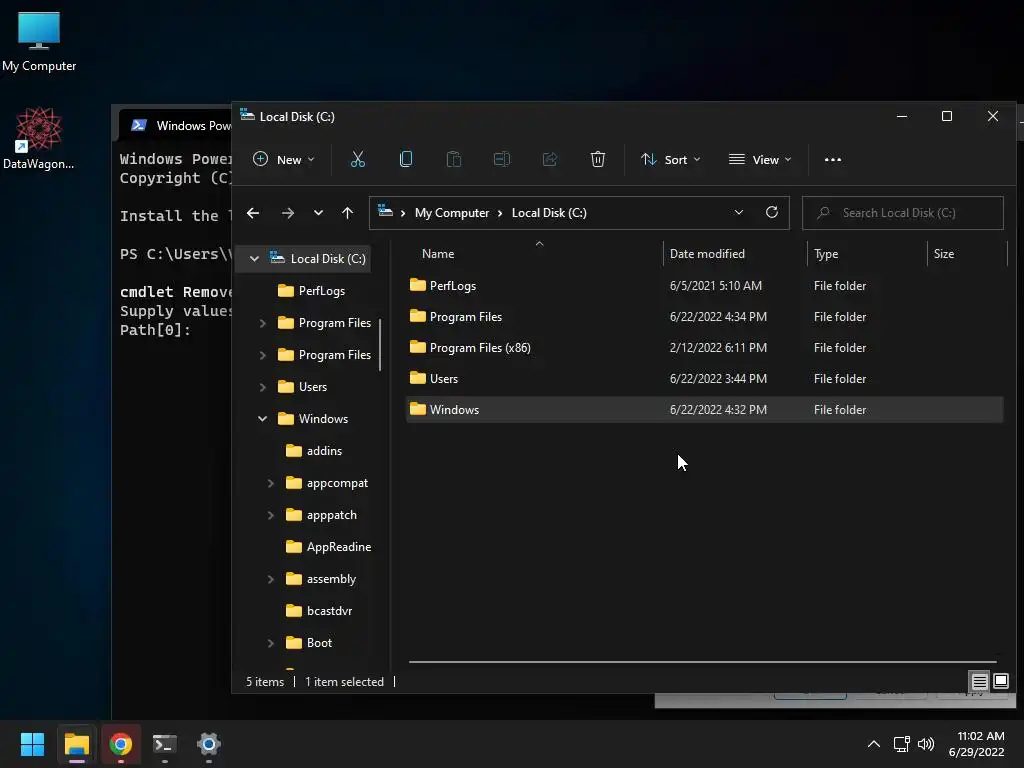The height and width of the screenshot is (768, 1024).
Task: Select the Windows folder row in list
Action: click(704, 409)
